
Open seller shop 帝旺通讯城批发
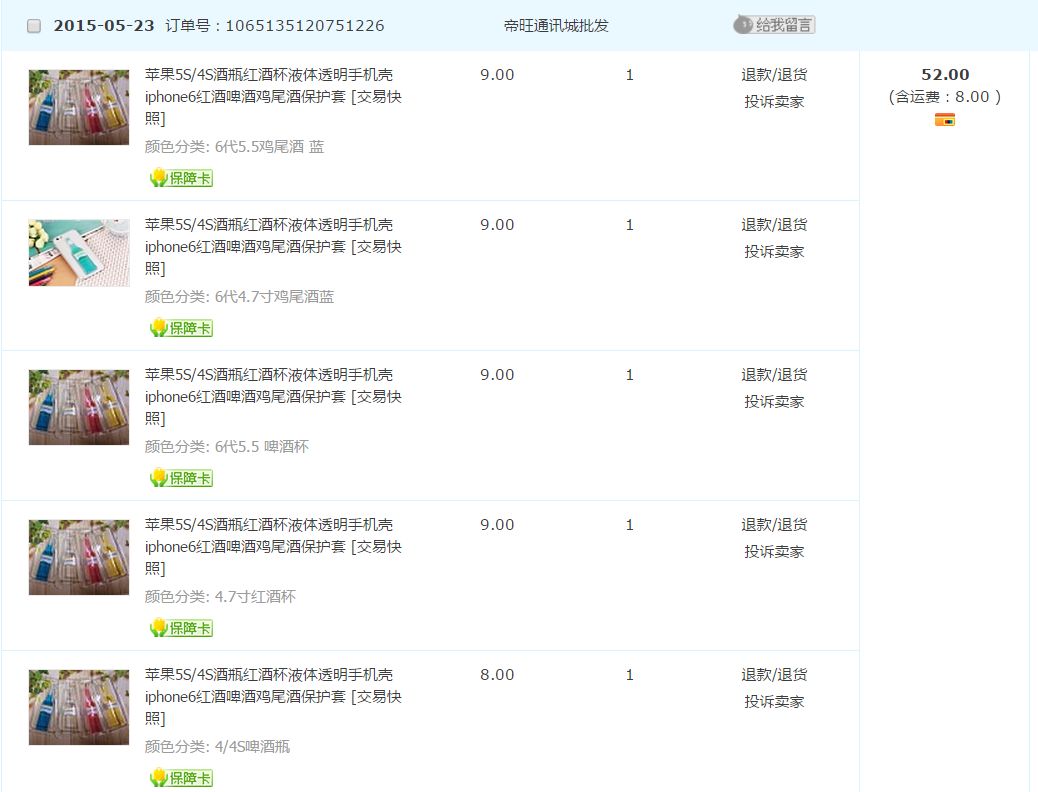[x=556, y=26]
